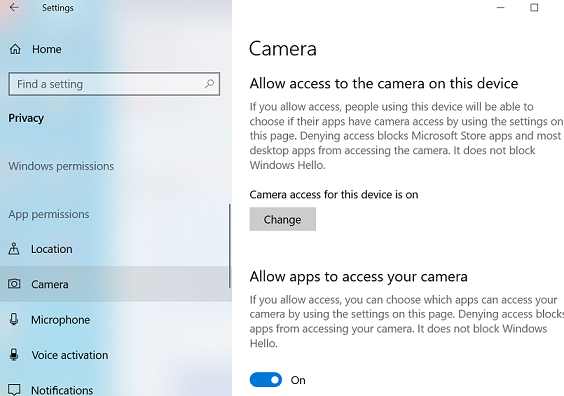This screenshot has height=396, width=564.
Task: Click the Location pin icon
Action: [14, 249]
